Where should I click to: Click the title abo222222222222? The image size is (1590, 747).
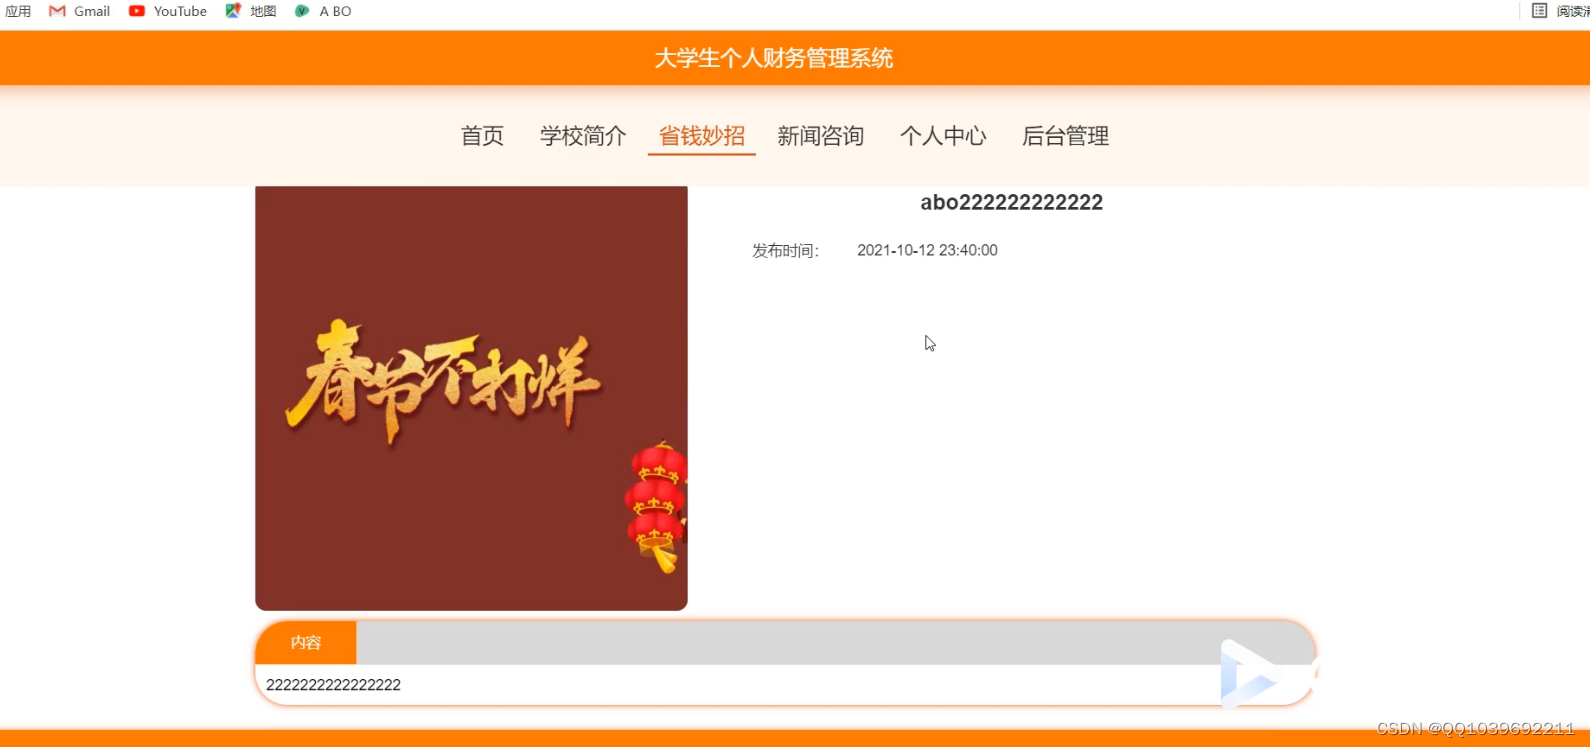(x=1011, y=202)
